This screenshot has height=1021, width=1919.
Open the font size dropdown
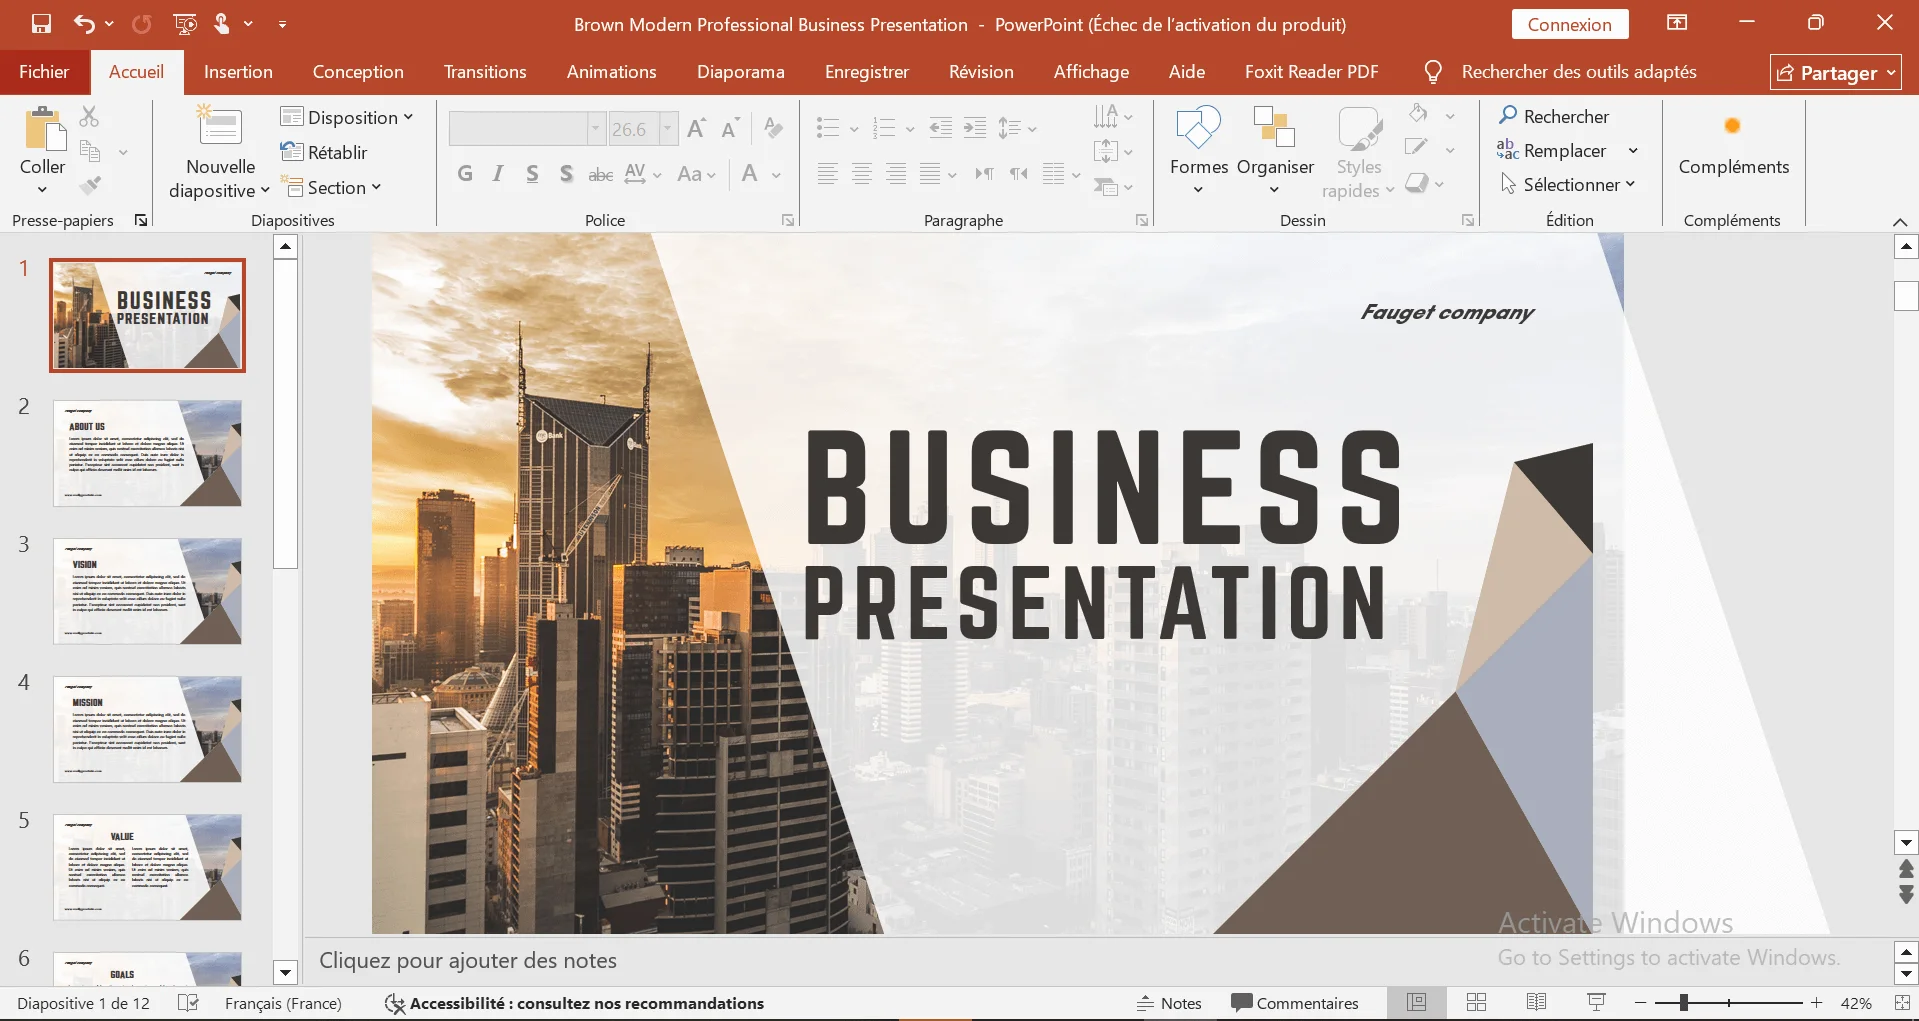coord(668,129)
